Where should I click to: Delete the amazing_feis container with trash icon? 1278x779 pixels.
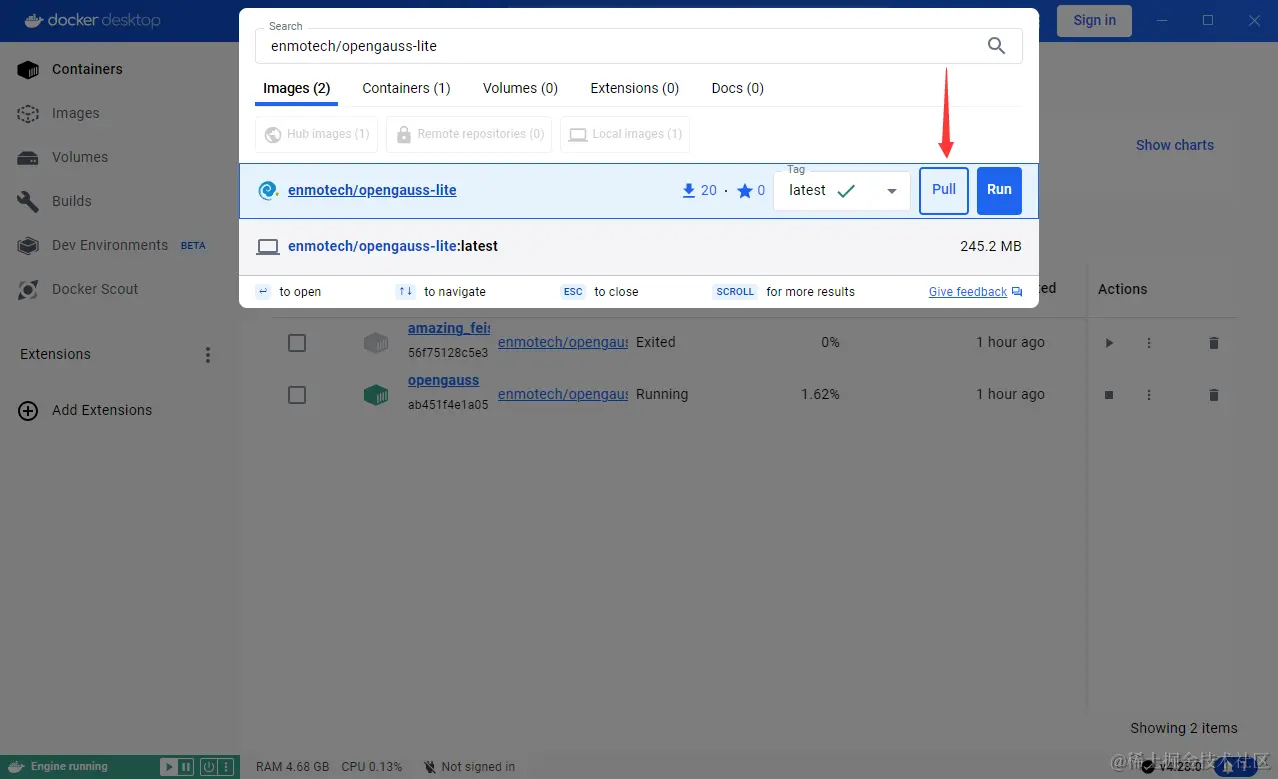1214,343
